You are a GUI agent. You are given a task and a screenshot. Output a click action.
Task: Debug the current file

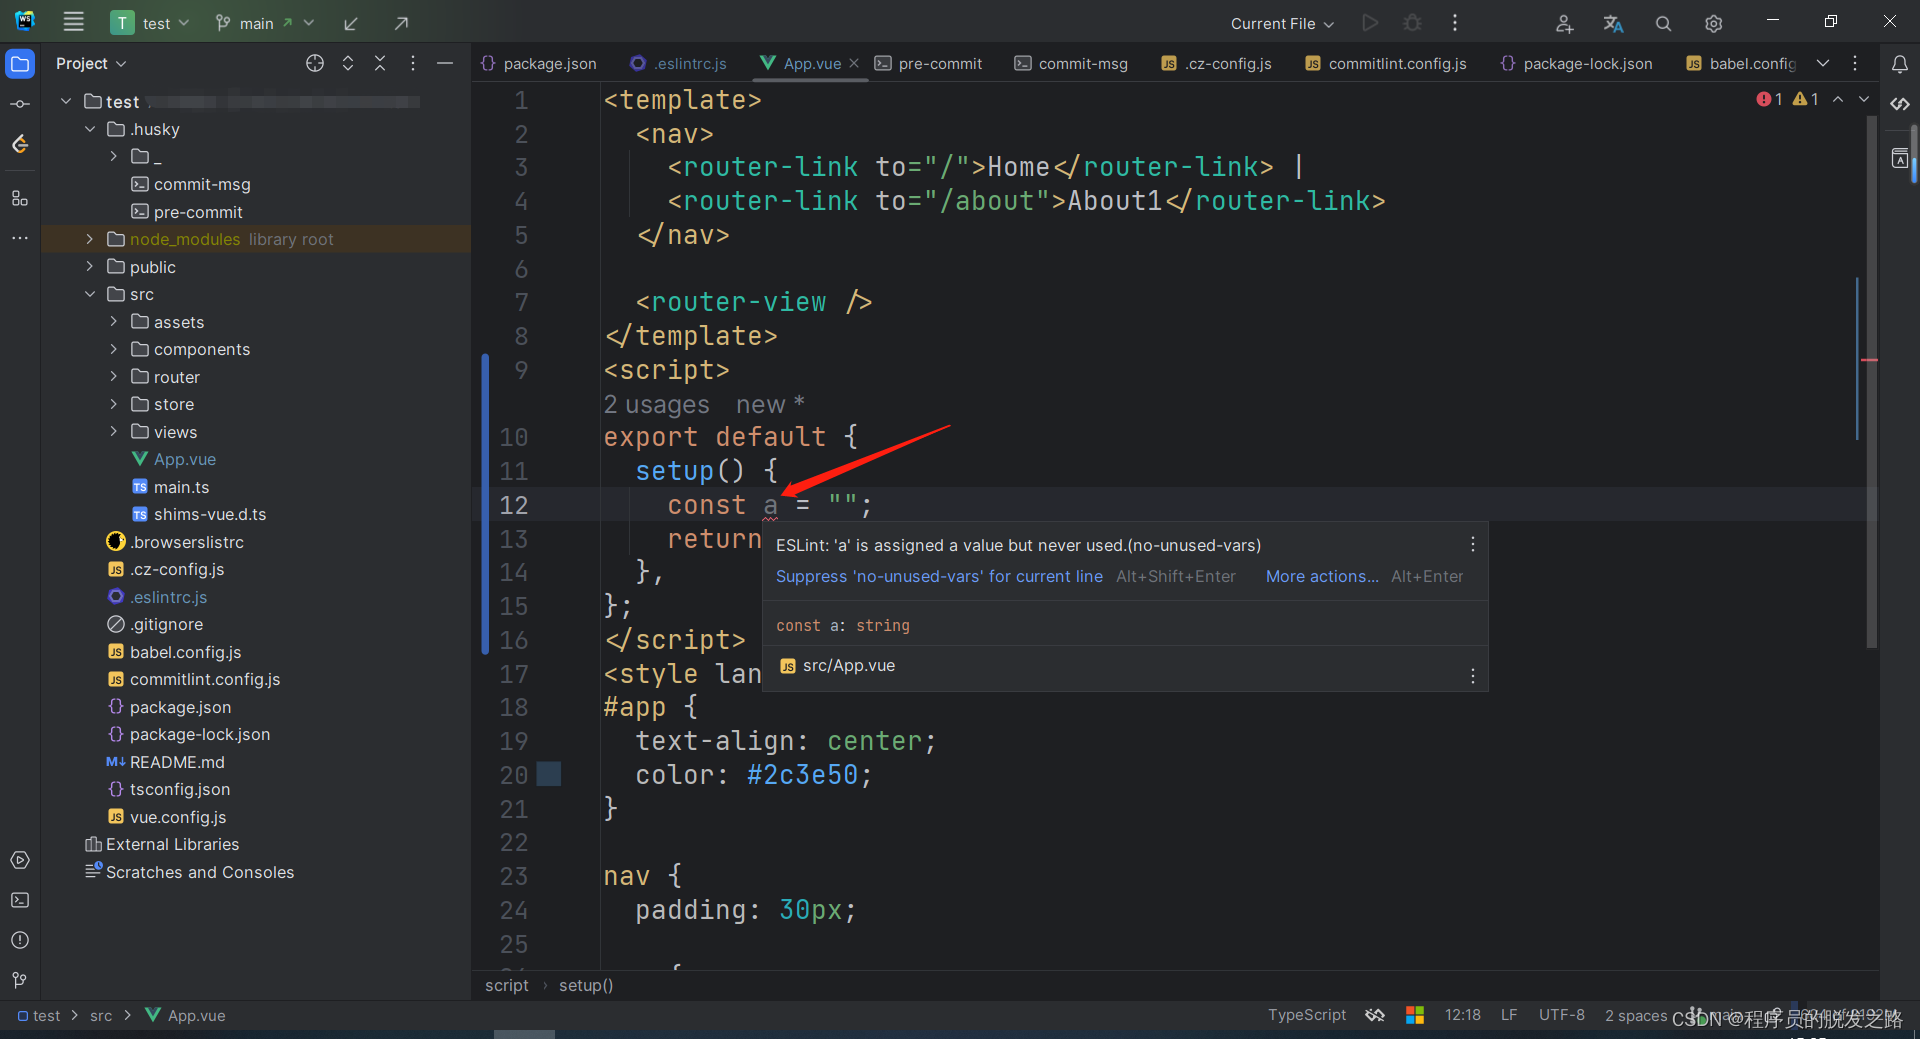tap(1412, 23)
